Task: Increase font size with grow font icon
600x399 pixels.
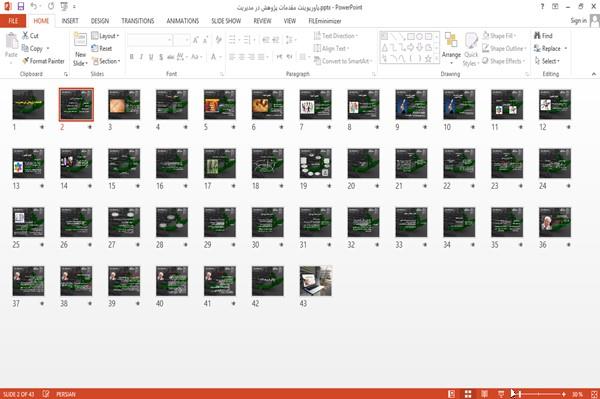Action: pos(196,40)
